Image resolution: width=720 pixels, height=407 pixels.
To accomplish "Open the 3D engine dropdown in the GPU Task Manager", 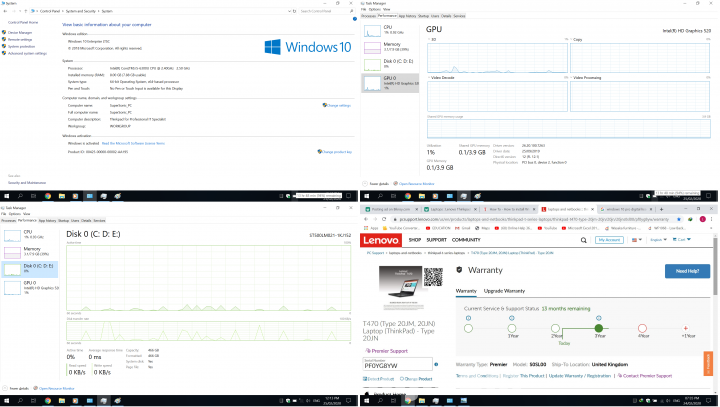I will point(434,40).
